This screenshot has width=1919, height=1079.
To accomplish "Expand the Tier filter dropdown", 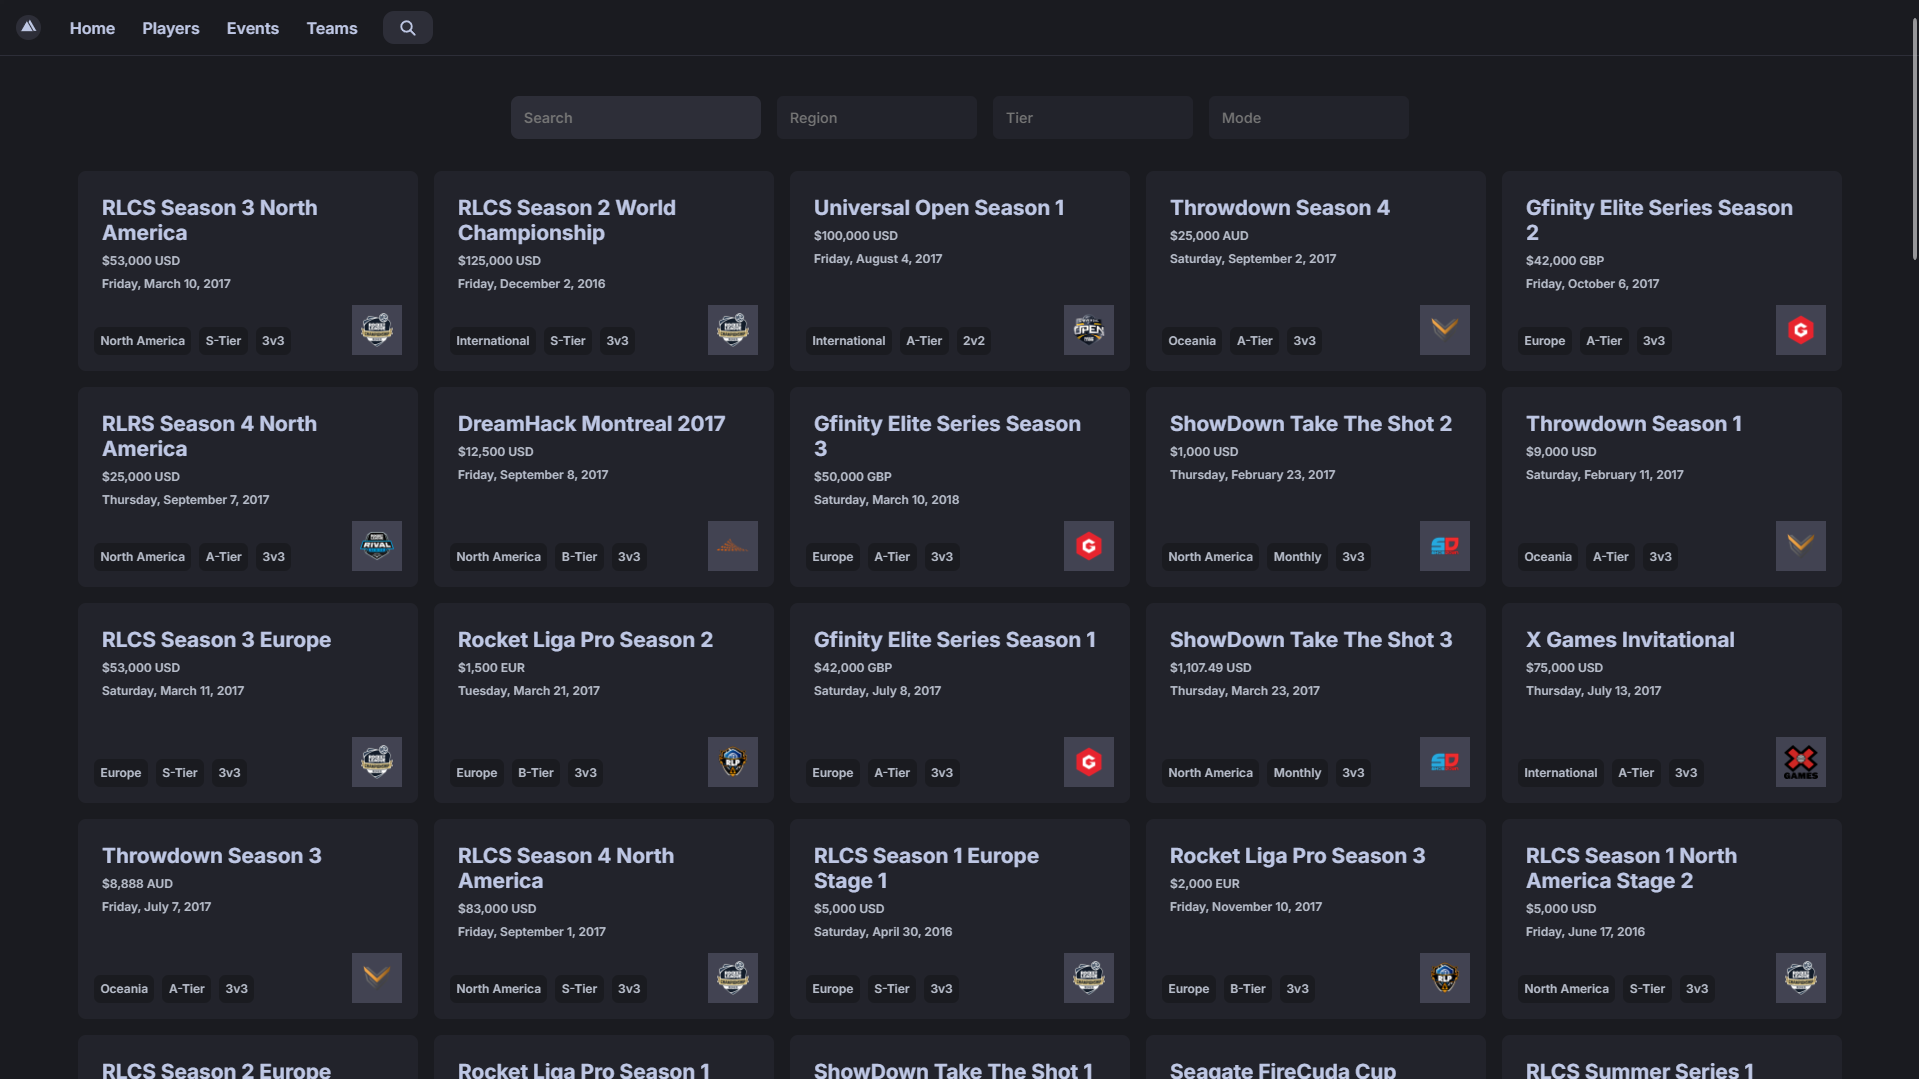I will coord(1092,118).
